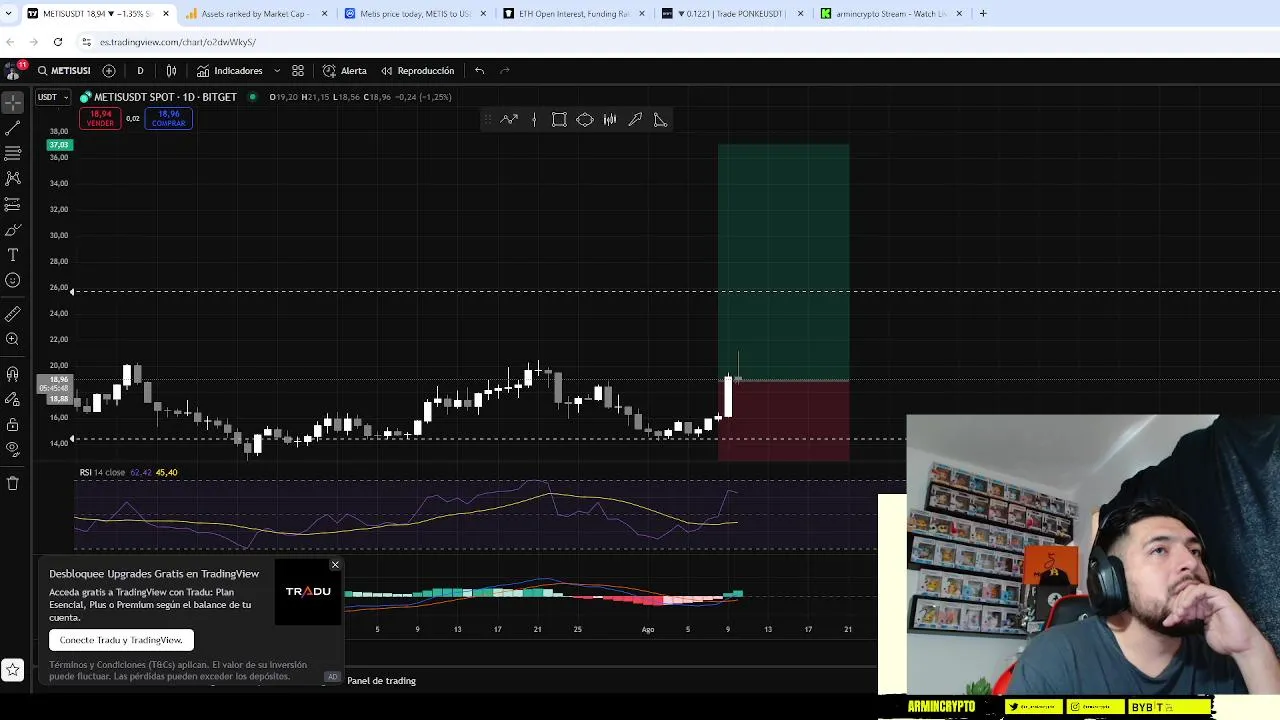Select vertical line tool in floating toolbar
The width and height of the screenshot is (1280, 720).
(534, 120)
